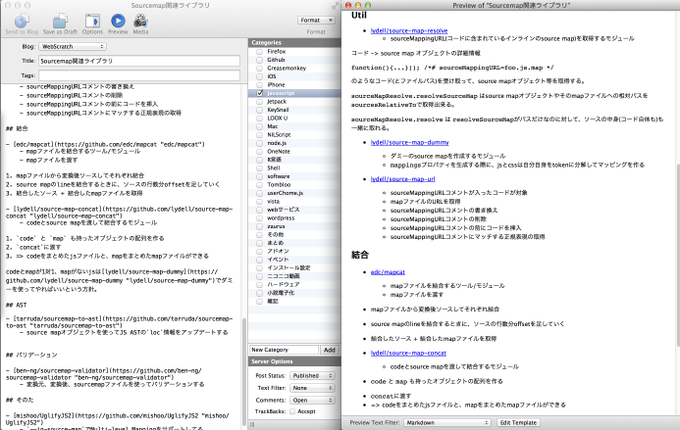Check the NILScript category
This screenshot has height=430, width=680.
click(x=259, y=135)
